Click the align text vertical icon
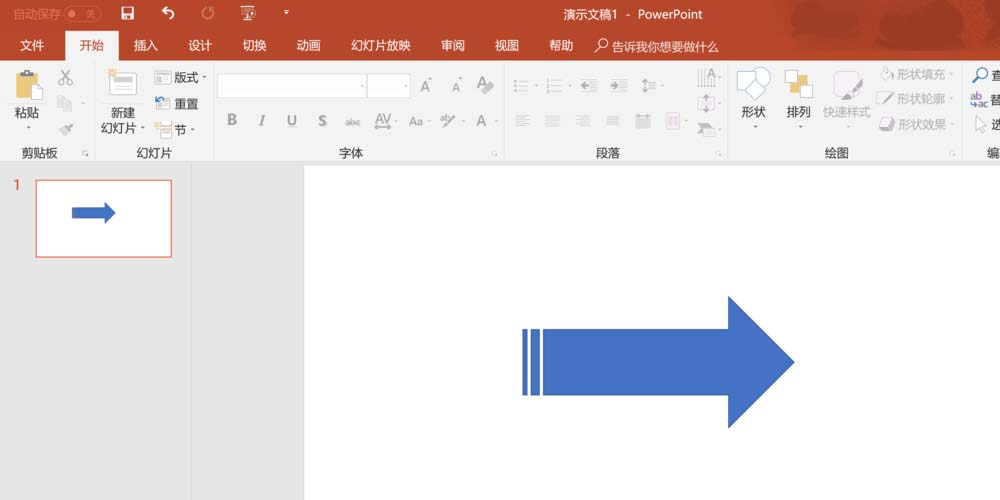 click(709, 103)
